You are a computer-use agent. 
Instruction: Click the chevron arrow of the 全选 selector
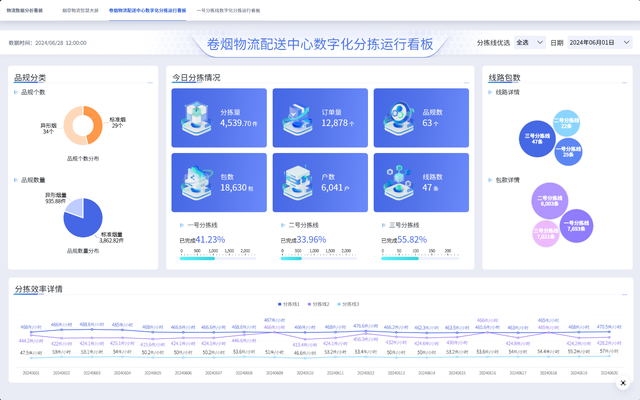click(x=540, y=42)
